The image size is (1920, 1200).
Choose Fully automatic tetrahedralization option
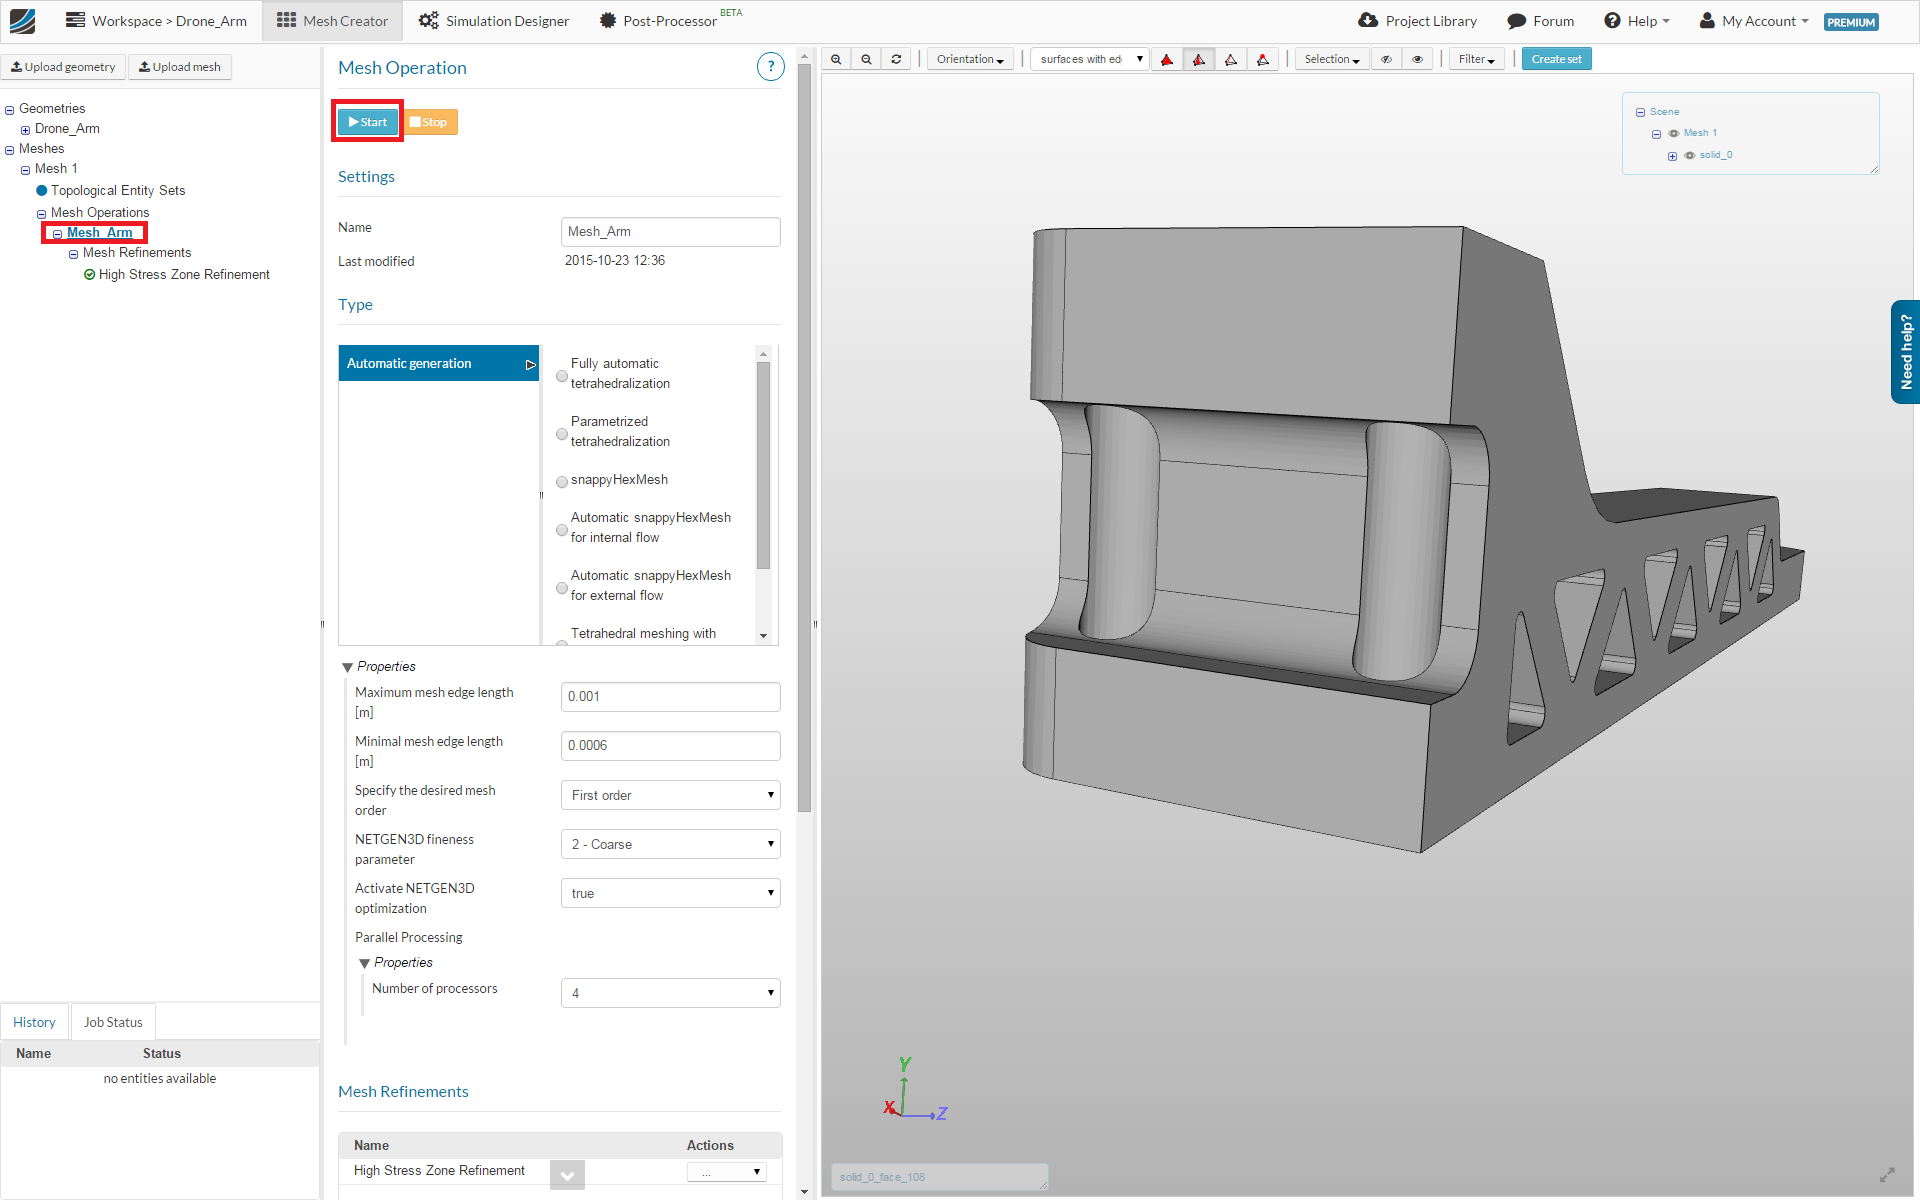[562, 376]
